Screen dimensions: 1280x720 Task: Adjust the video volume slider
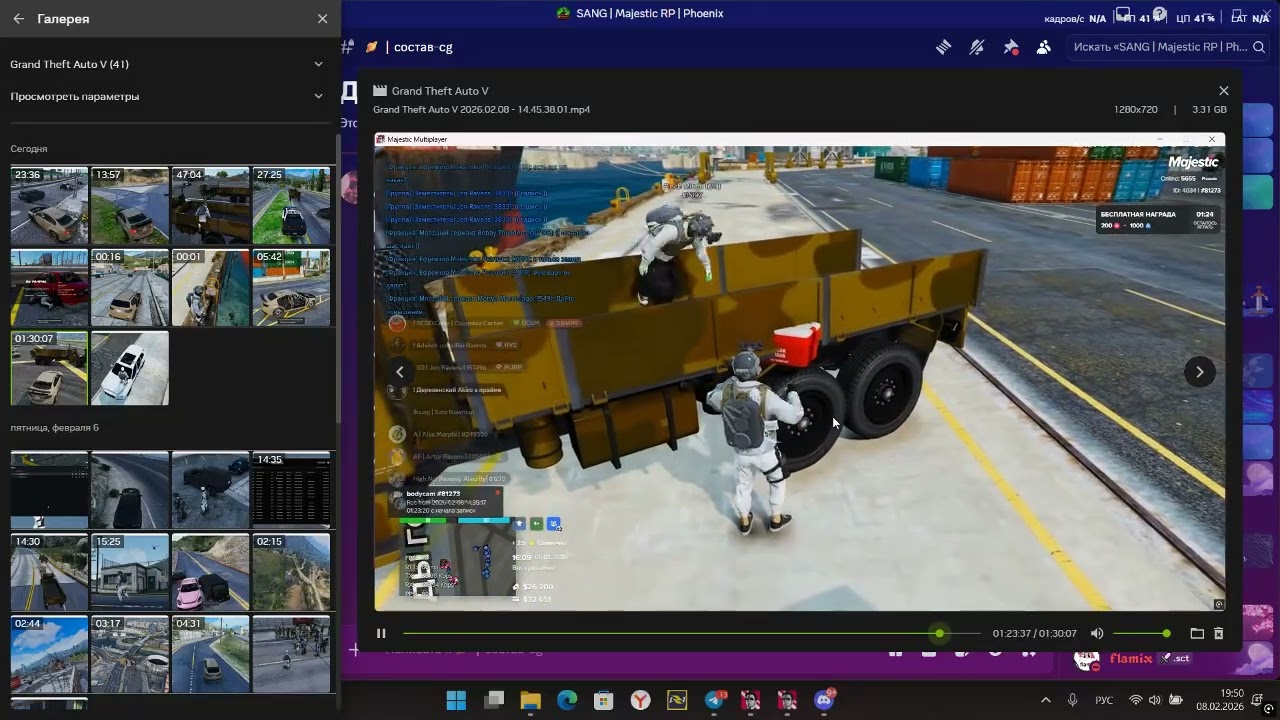coord(1141,633)
